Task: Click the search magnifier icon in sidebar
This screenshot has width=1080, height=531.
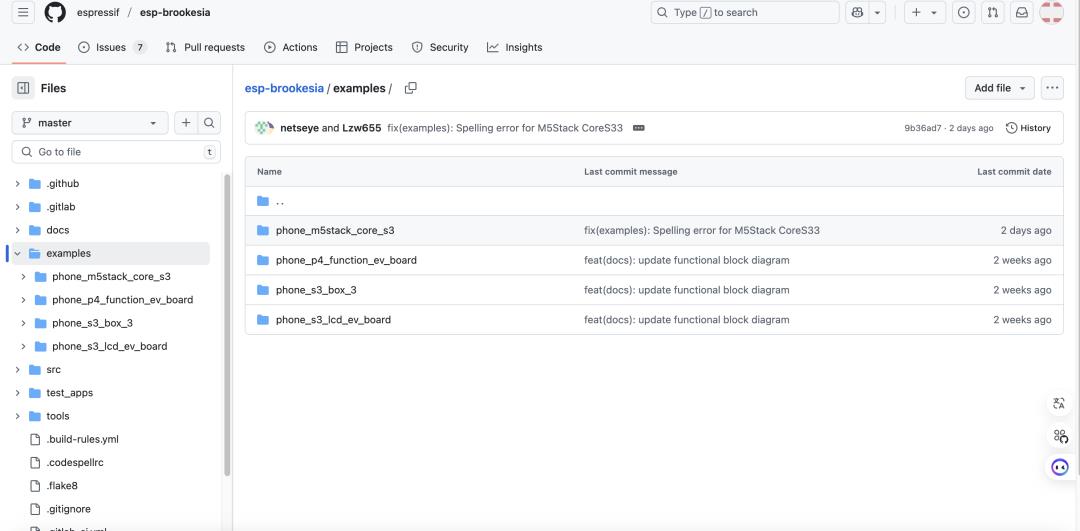Action: coord(209,123)
